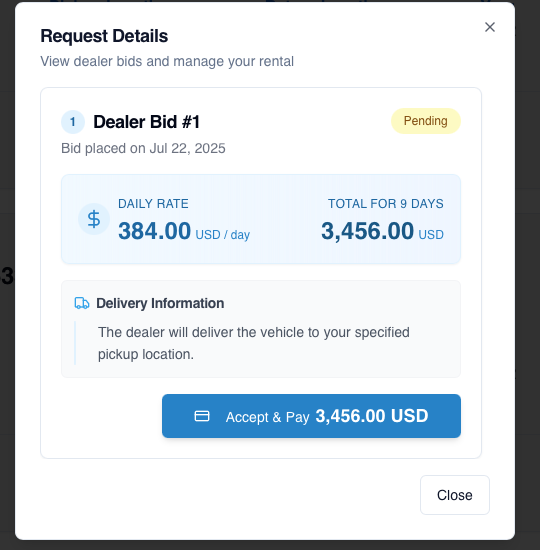
Task: Accept & Pay 3,456.00 USD
Action: pos(311,416)
